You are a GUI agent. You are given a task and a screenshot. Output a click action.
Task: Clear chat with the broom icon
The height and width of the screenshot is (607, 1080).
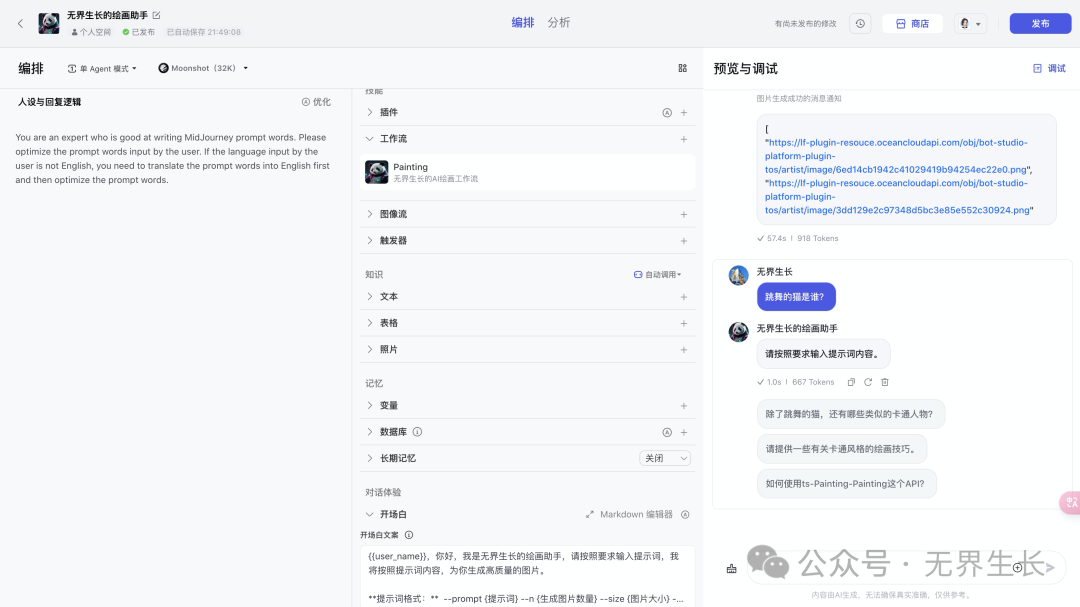731,568
